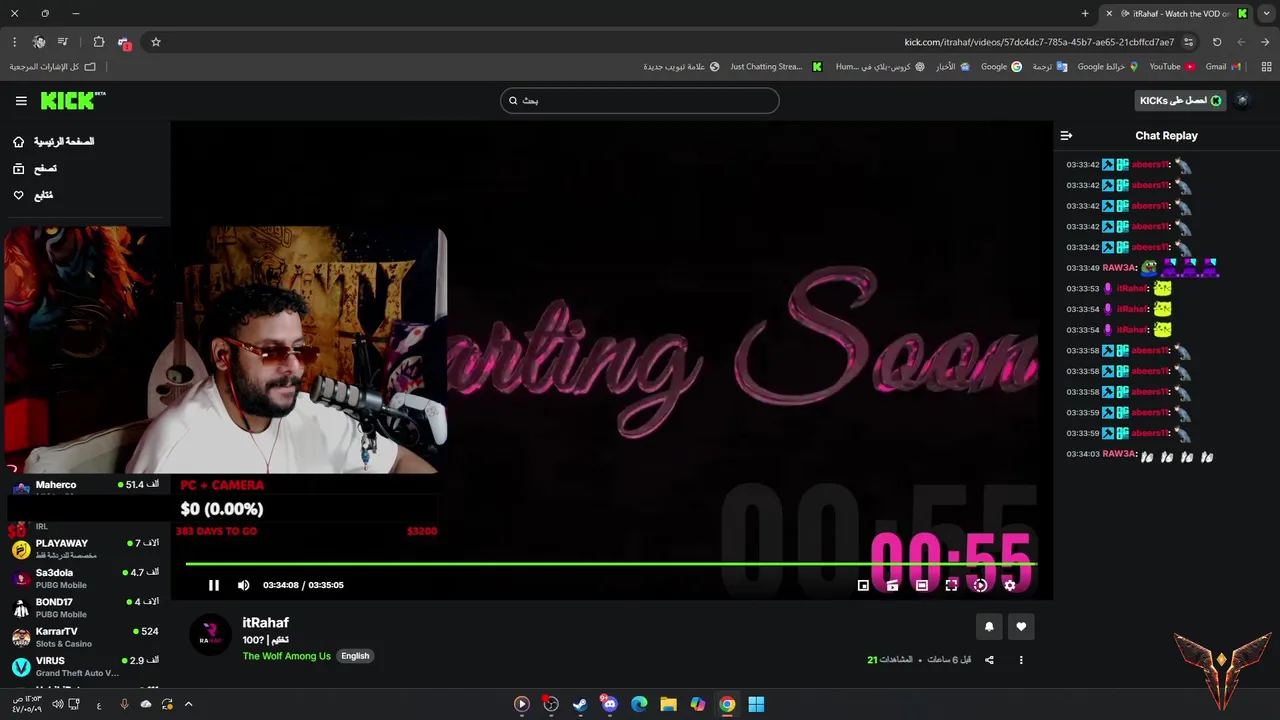This screenshot has height=720, width=1280.
Task: Open Chrome media controls icon
Action: 62,42
